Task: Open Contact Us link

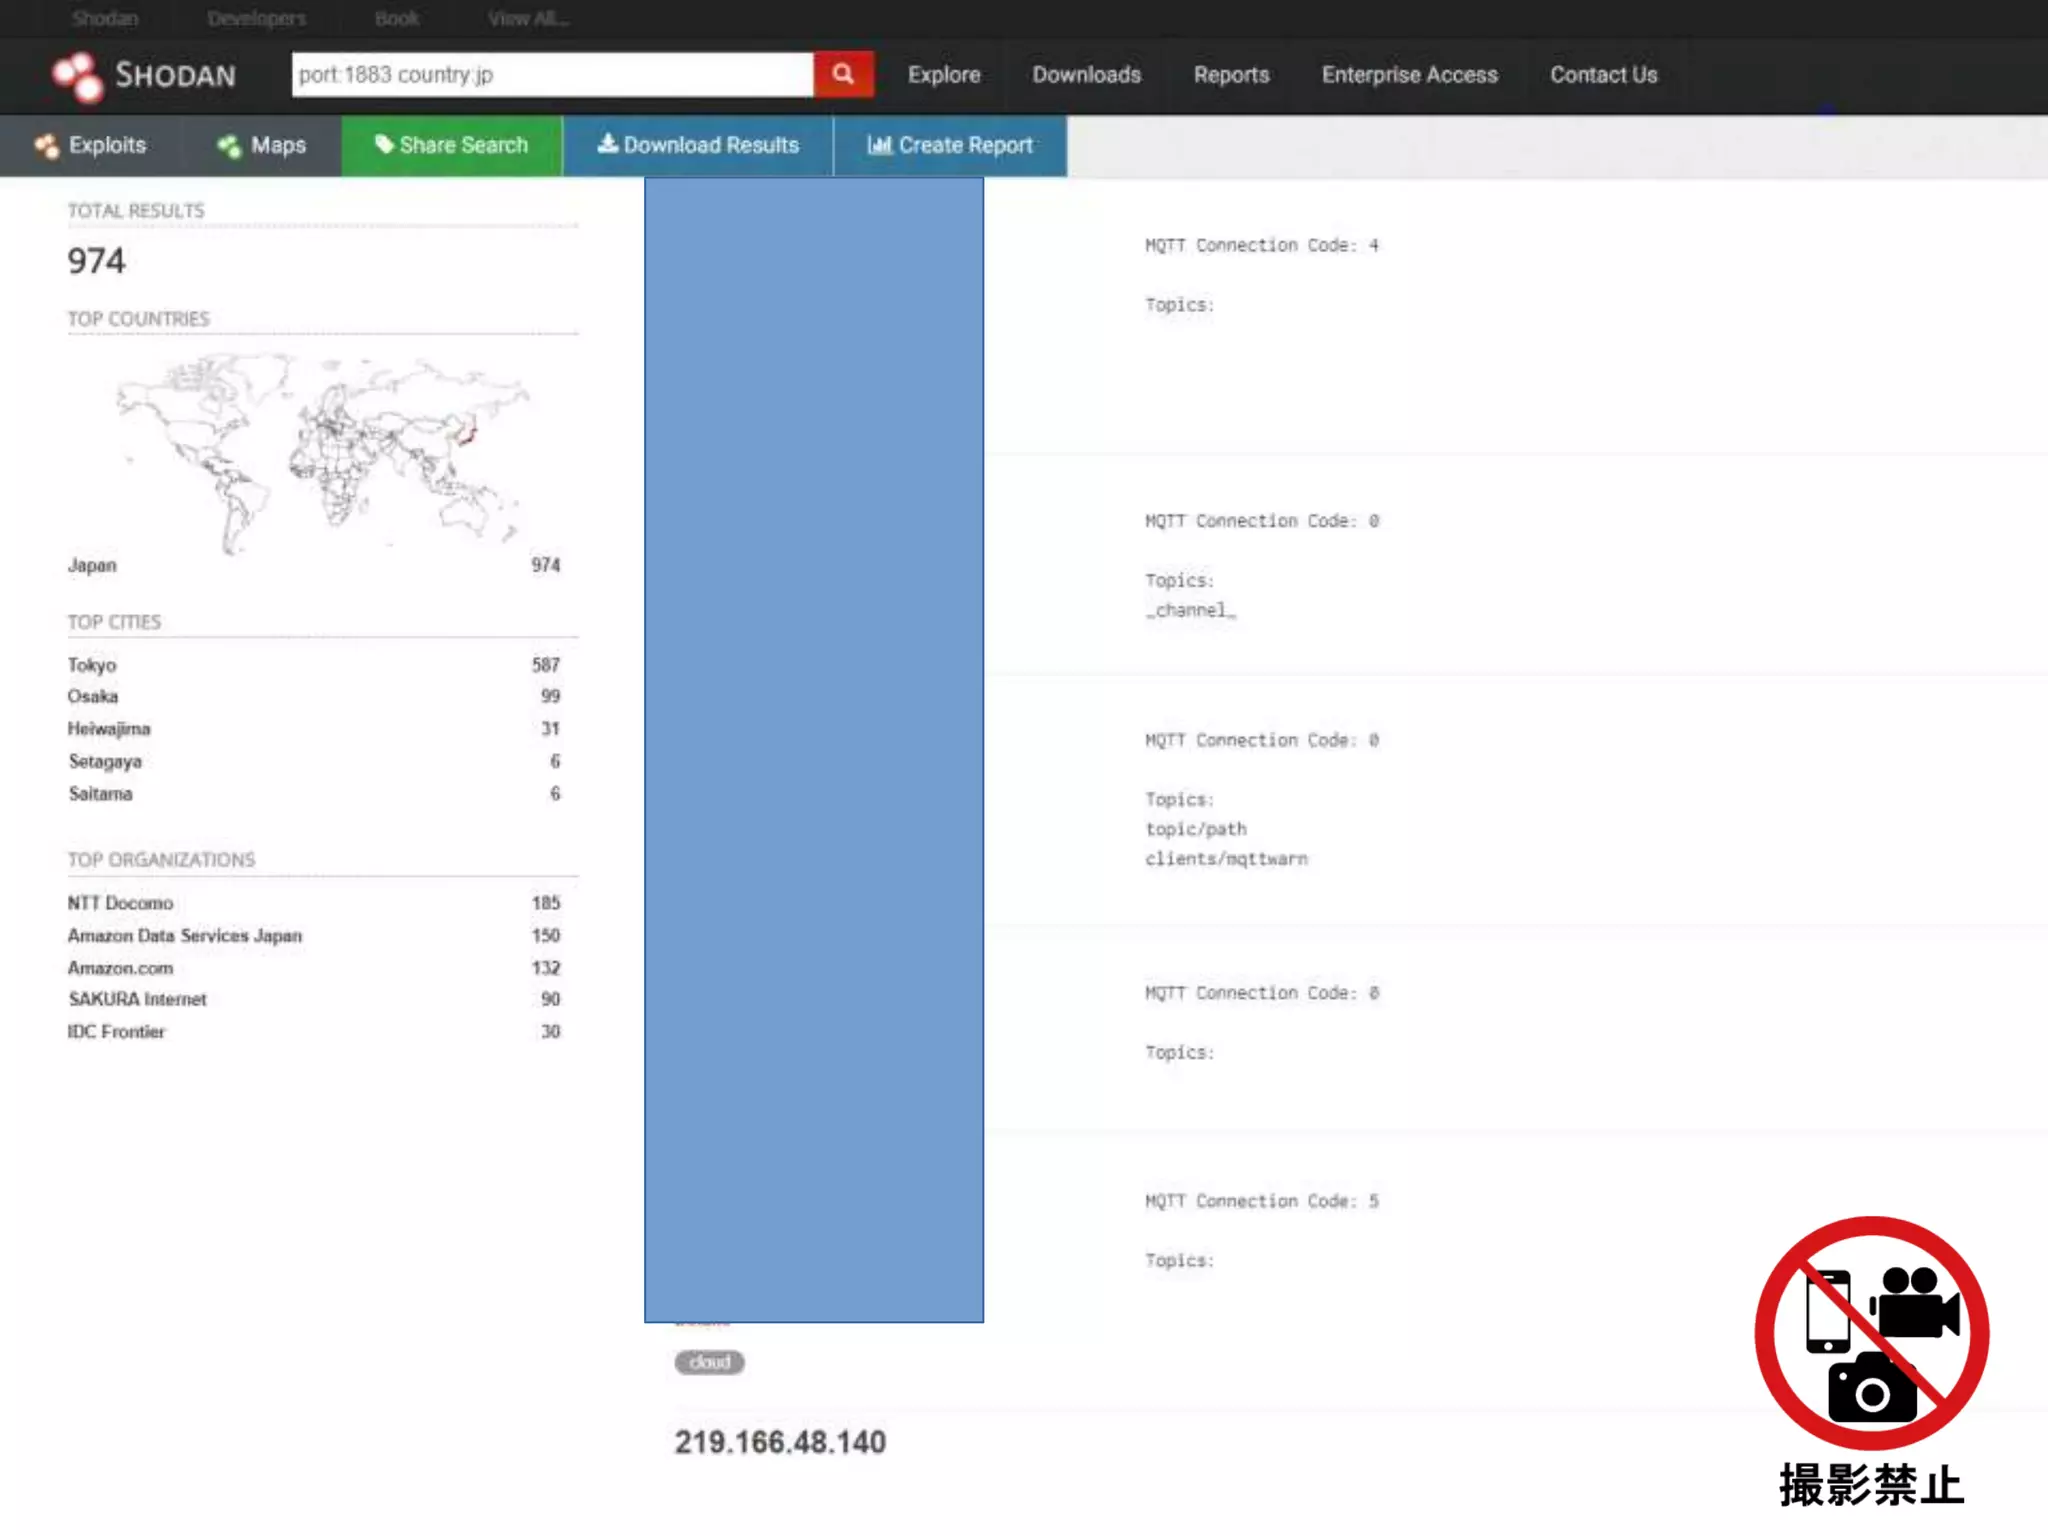Action: pos(1603,75)
